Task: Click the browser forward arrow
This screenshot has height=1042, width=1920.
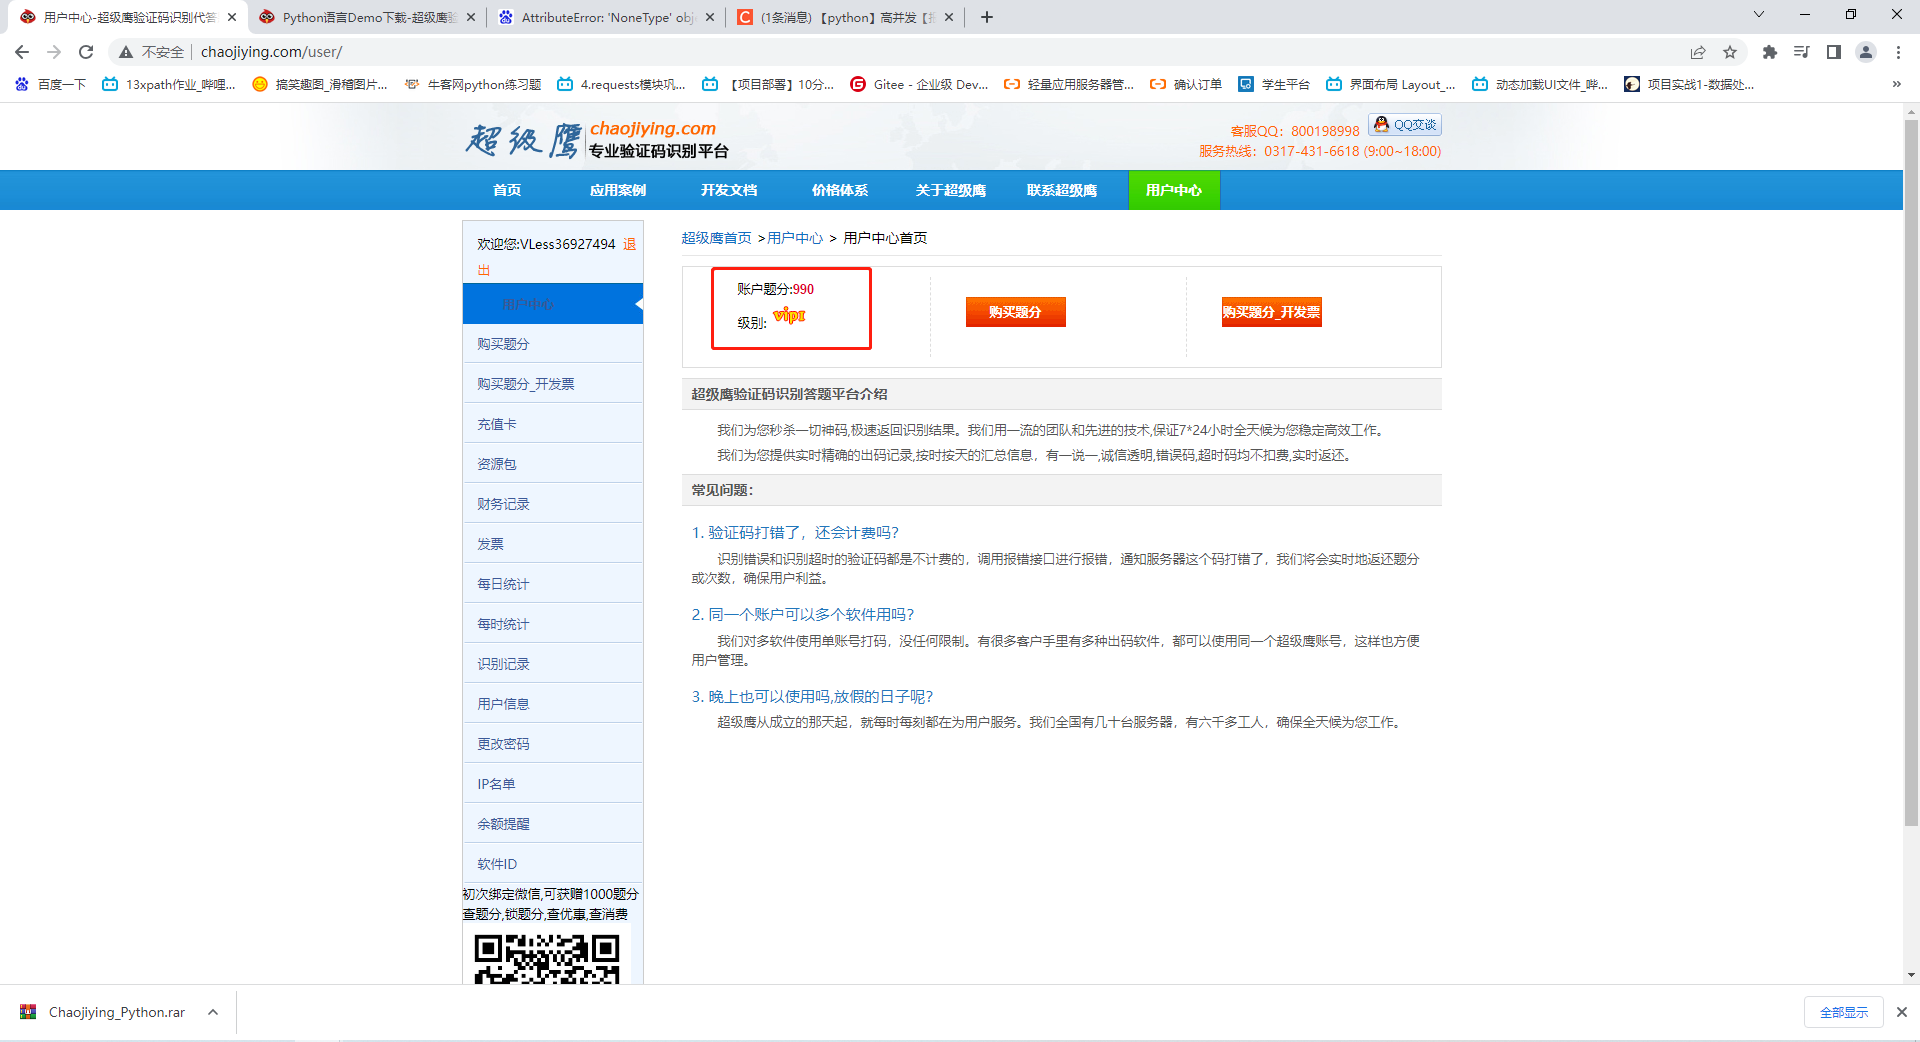Action: (x=54, y=52)
